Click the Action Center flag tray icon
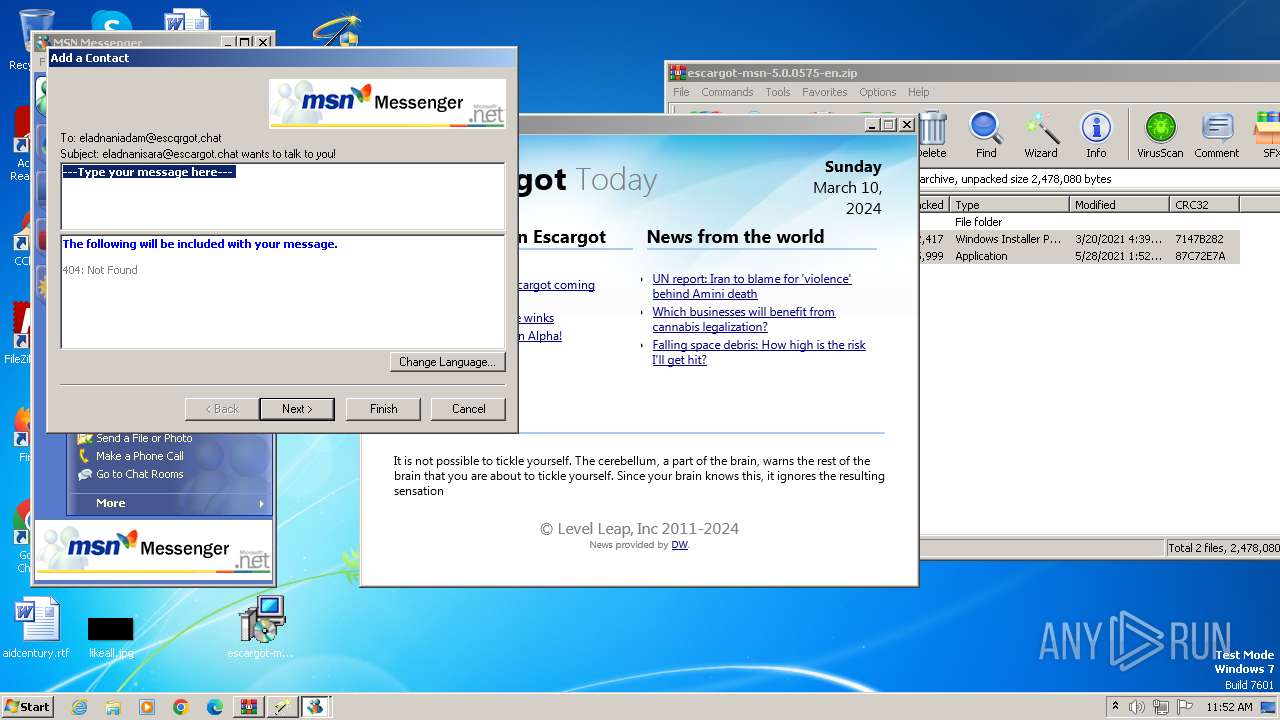This screenshot has width=1280, height=720. (x=1185, y=707)
